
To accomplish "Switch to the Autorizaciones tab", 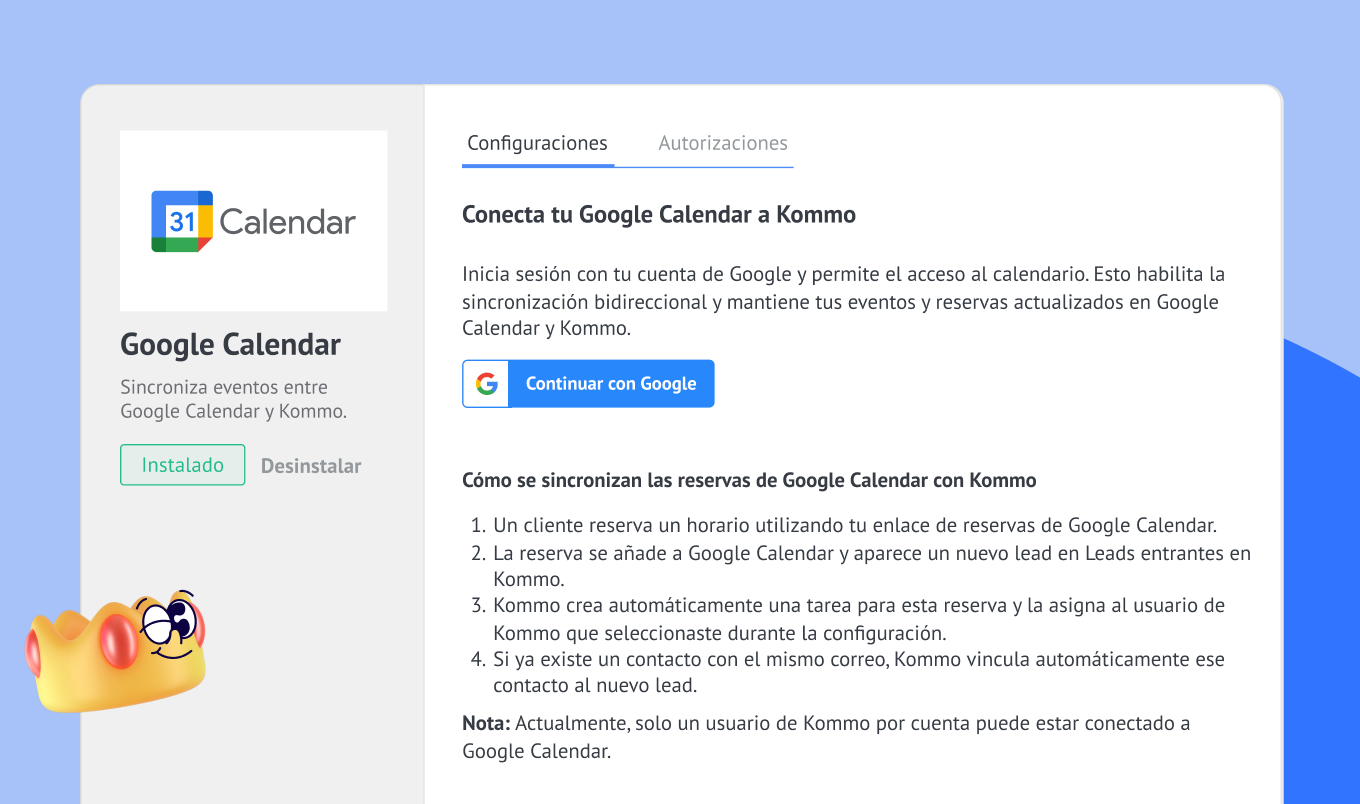I will [x=722, y=143].
